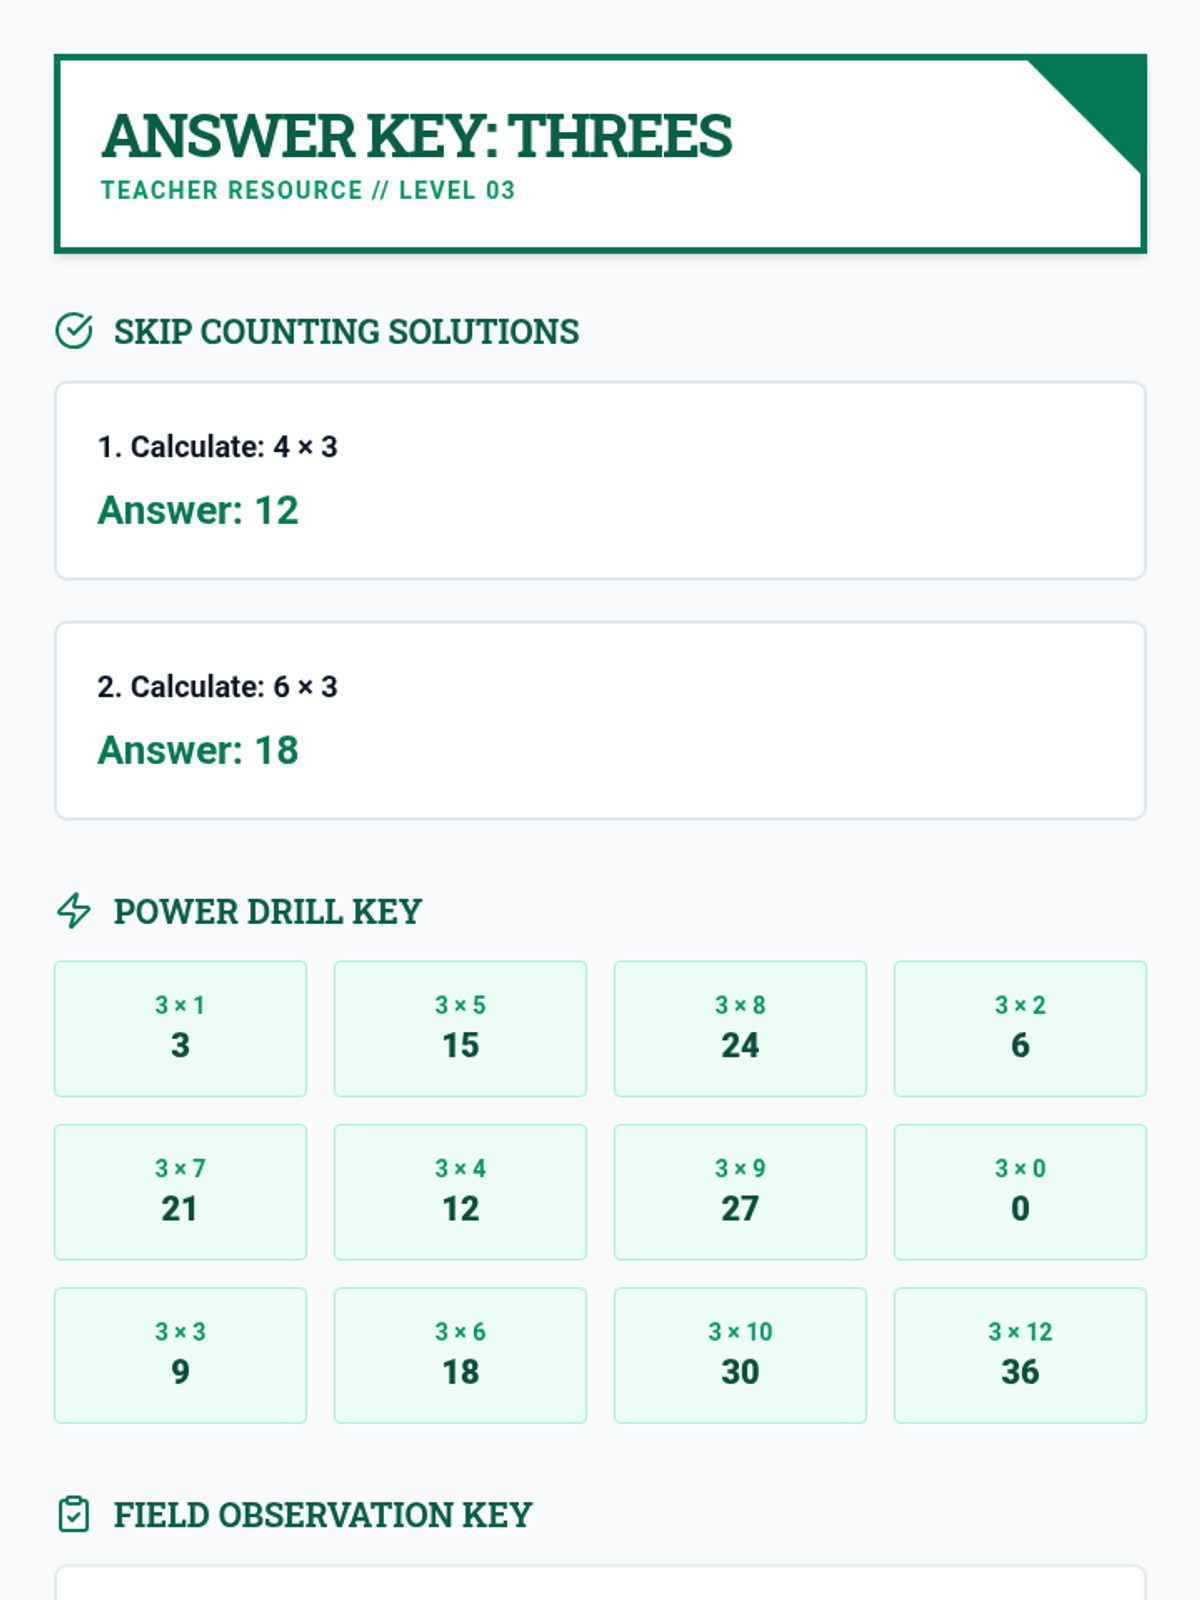Choose the 3 × 9 equals 27 card

click(740, 1192)
